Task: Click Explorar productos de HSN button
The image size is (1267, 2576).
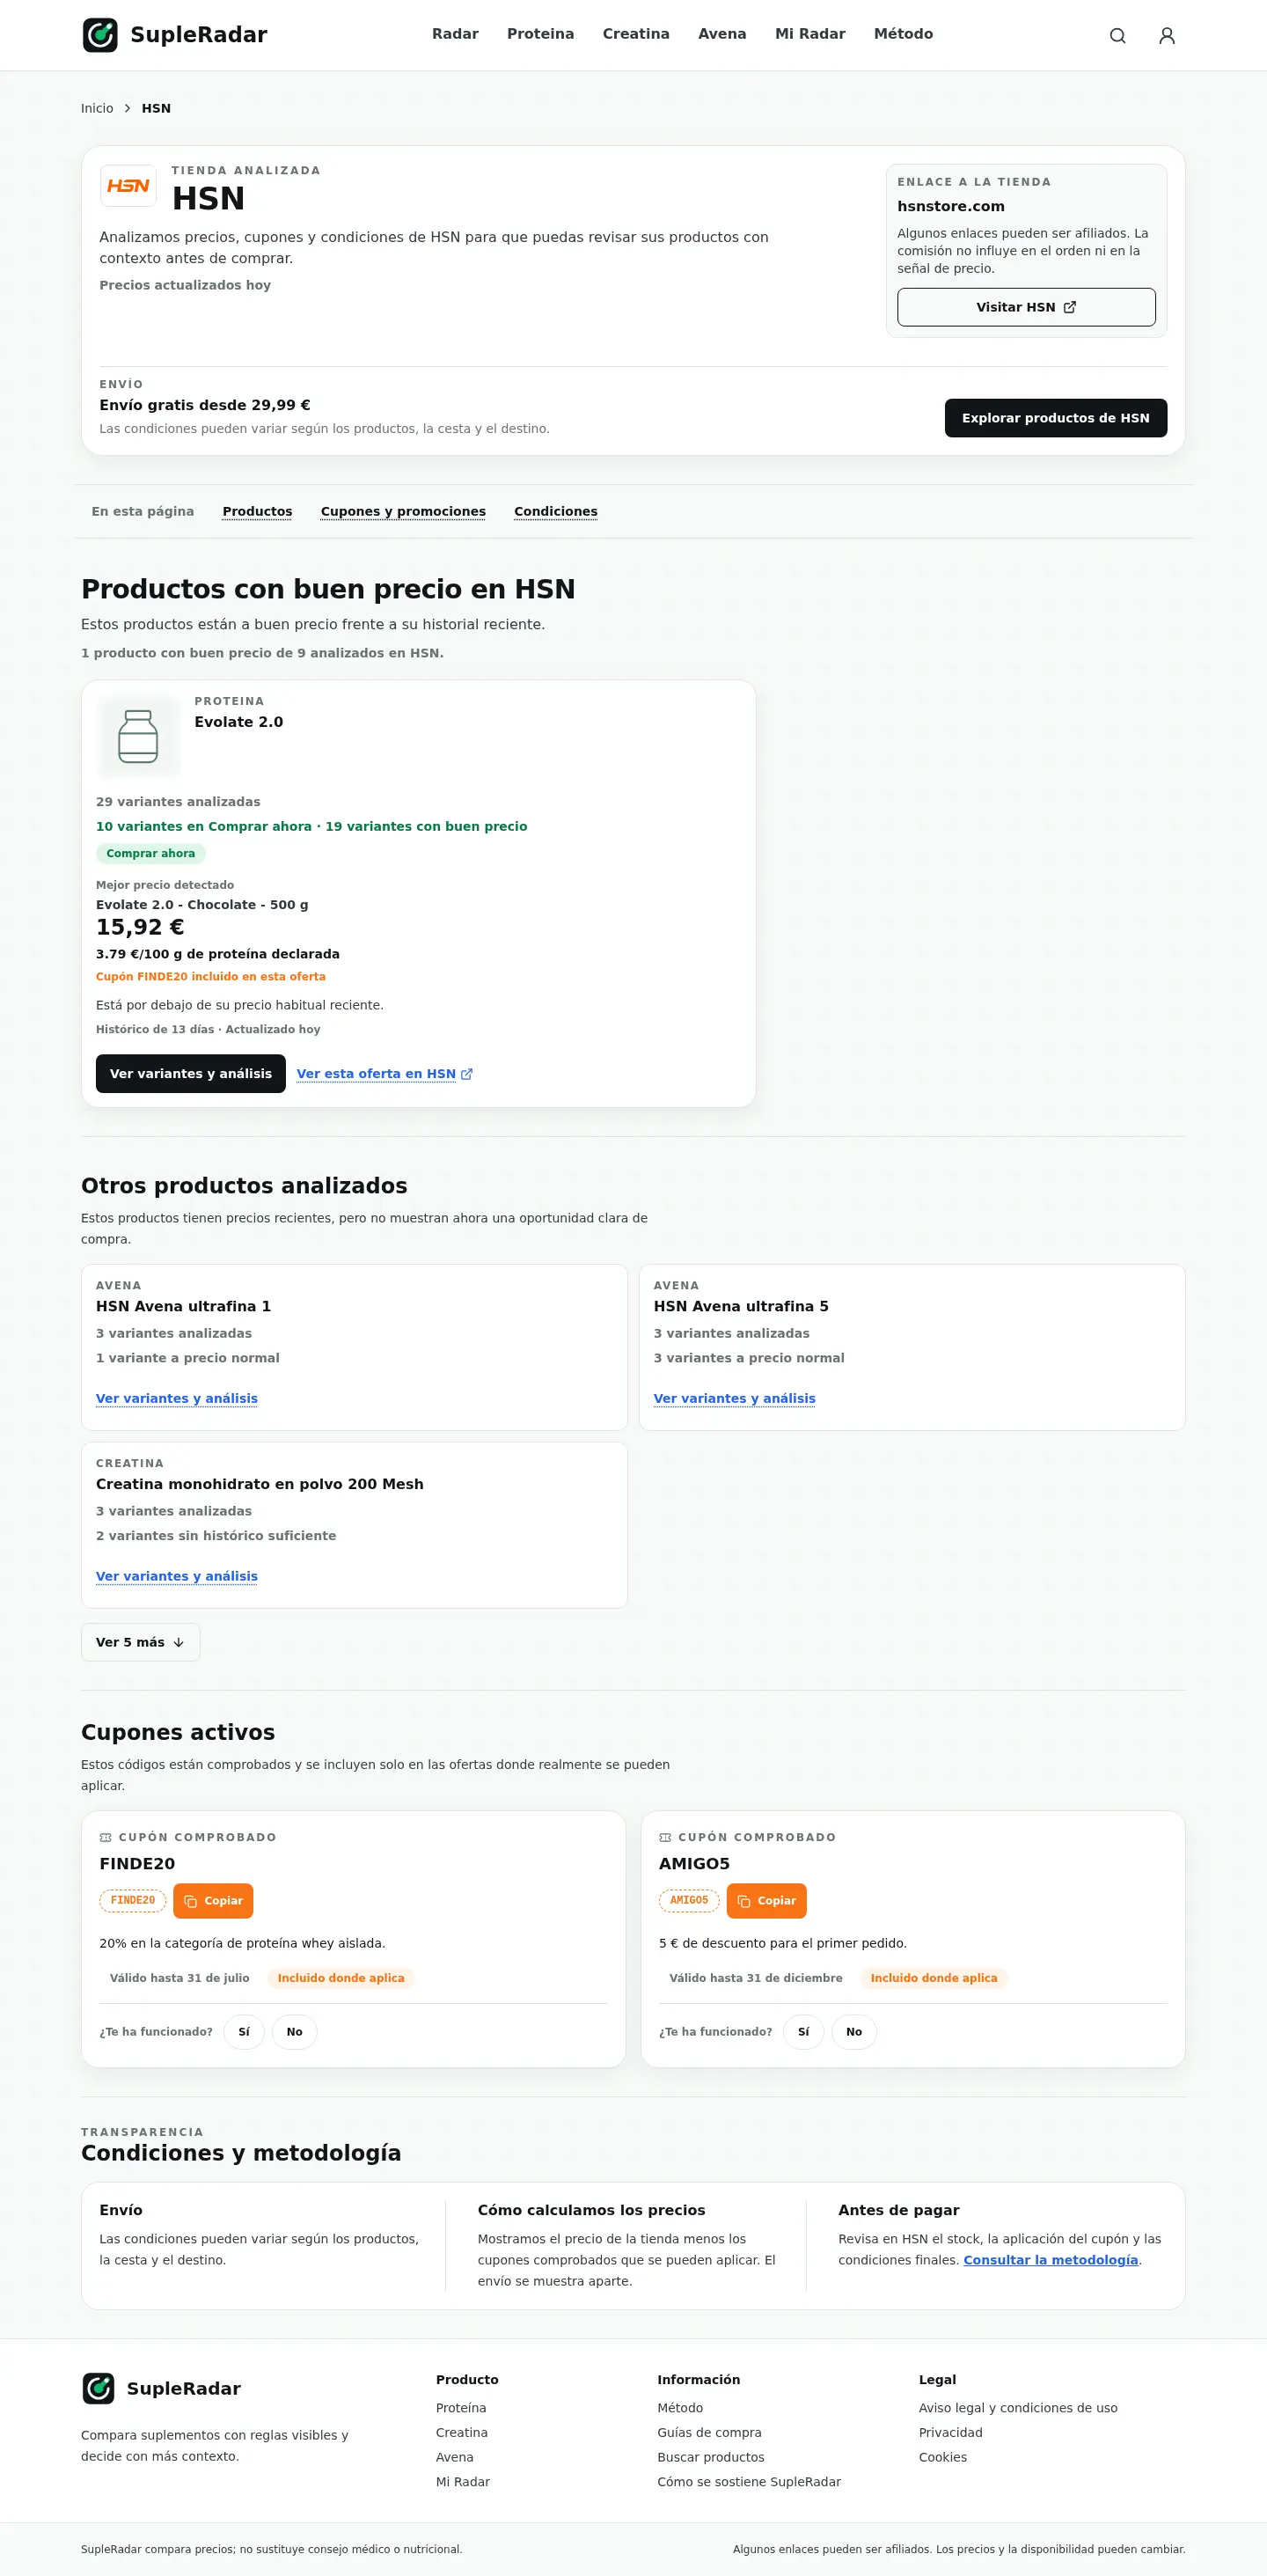Action: point(1056,418)
